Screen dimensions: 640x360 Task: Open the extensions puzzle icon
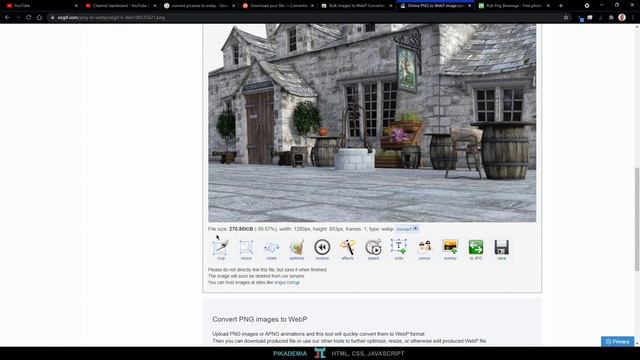[x=611, y=18]
